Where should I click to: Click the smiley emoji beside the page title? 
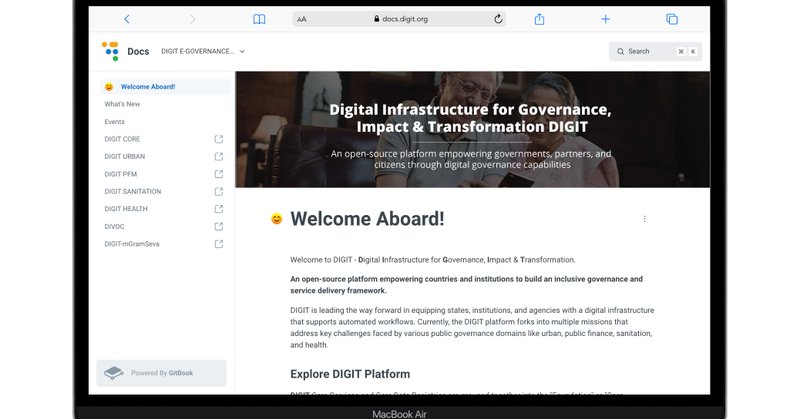(277, 219)
